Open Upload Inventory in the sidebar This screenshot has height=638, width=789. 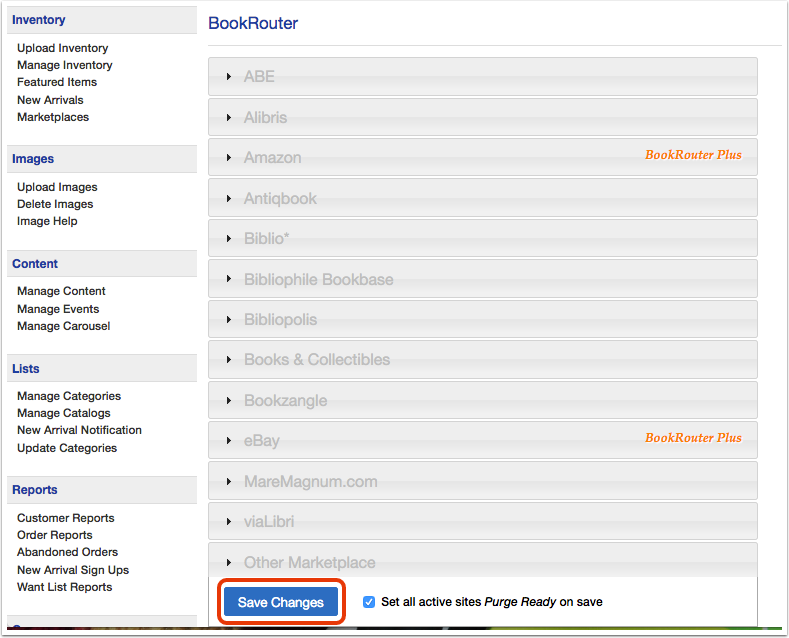62,48
